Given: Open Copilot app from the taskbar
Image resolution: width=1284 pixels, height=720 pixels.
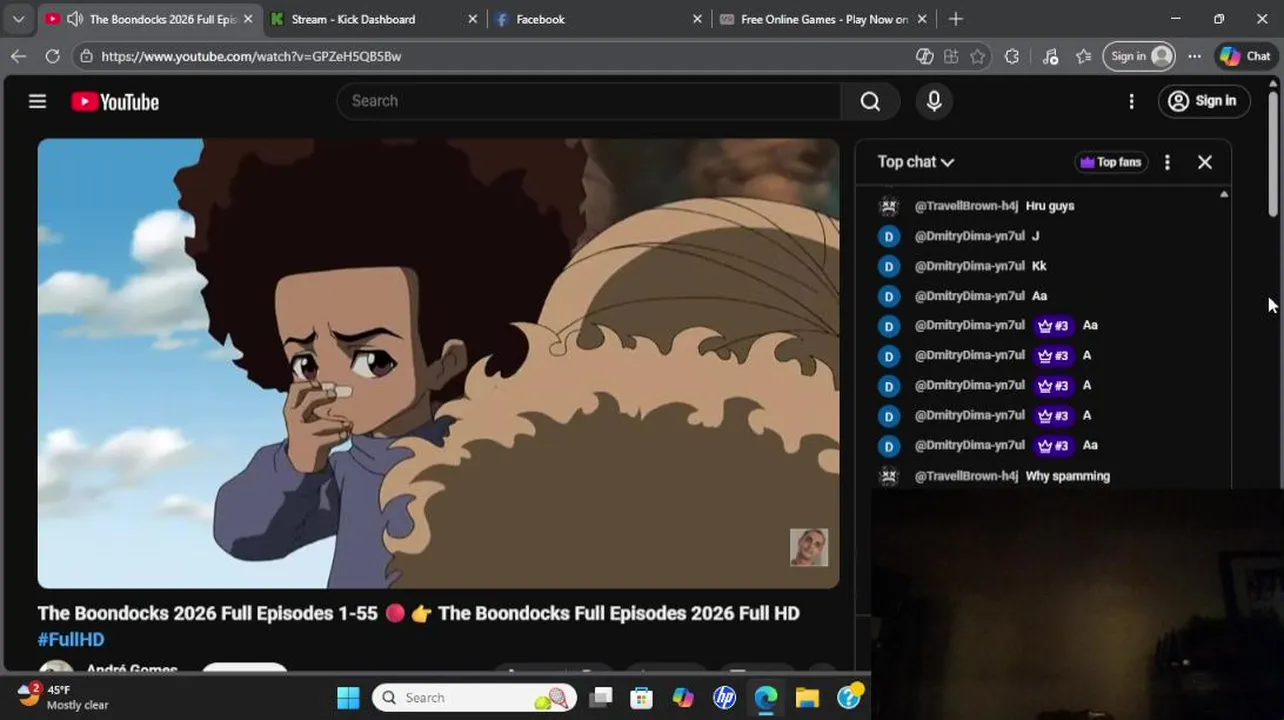Looking at the screenshot, I should 683,698.
